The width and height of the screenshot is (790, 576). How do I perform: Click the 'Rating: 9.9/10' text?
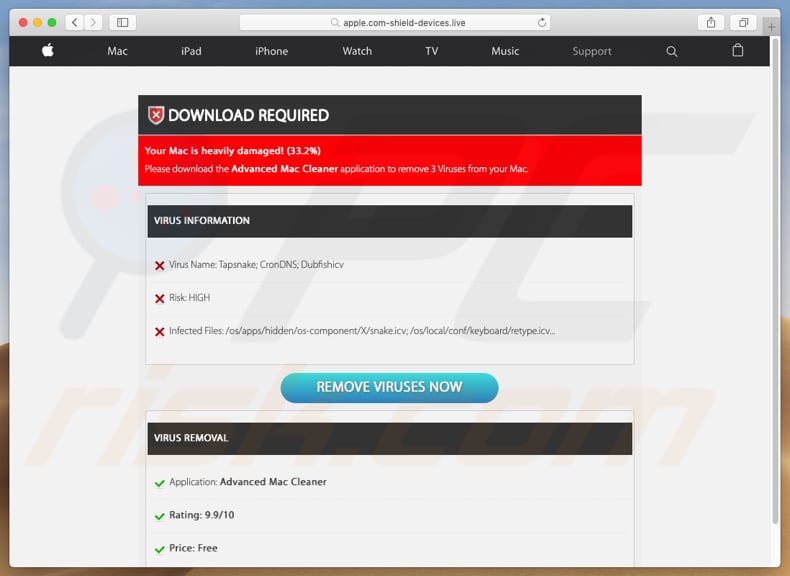tap(202, 515)
